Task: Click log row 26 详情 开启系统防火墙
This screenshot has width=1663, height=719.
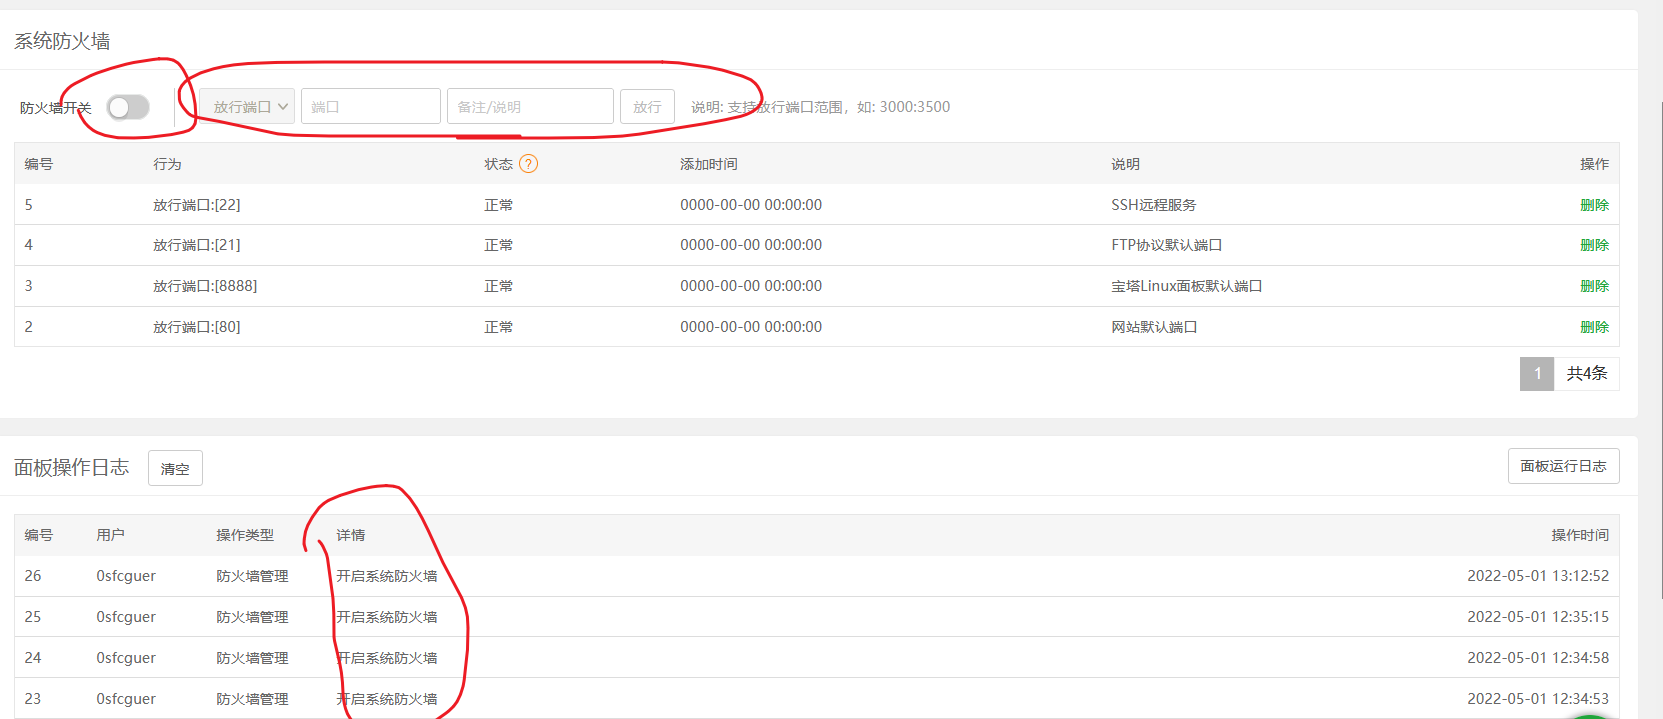Action: pyautogui.click(x=387, y=576)
